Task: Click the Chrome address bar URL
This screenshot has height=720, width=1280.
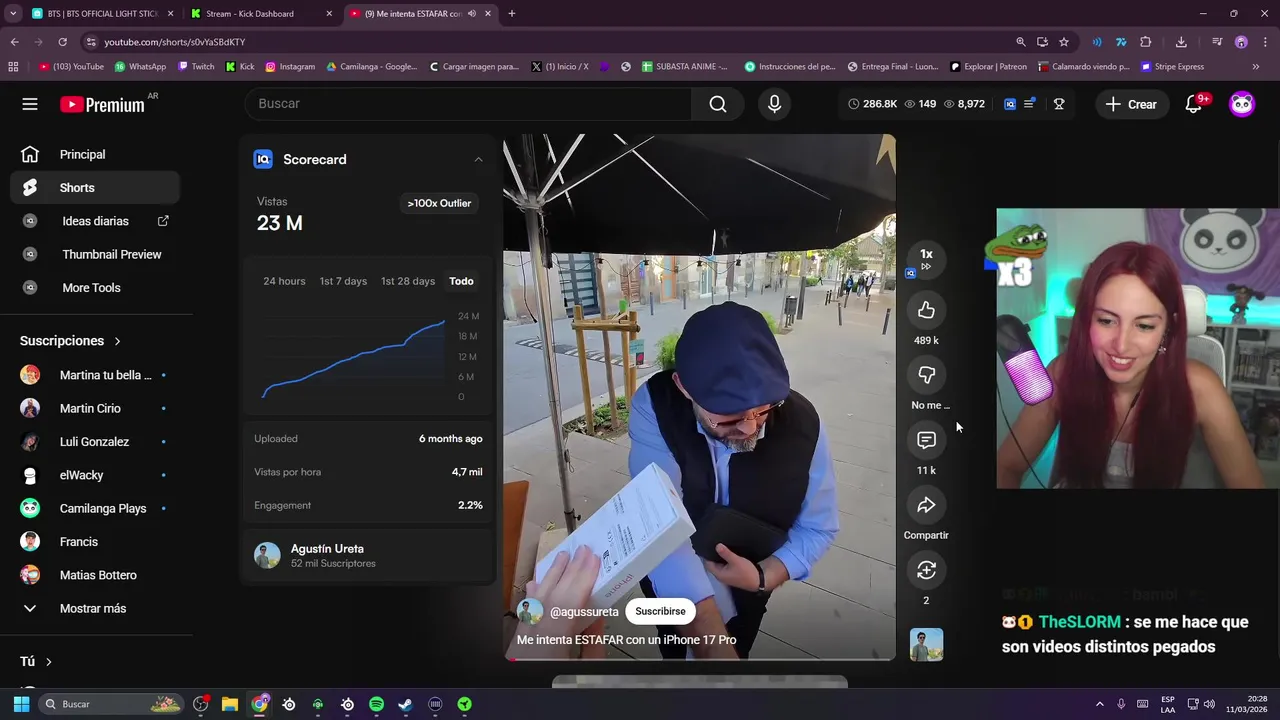Action: (x=175, y=42)
